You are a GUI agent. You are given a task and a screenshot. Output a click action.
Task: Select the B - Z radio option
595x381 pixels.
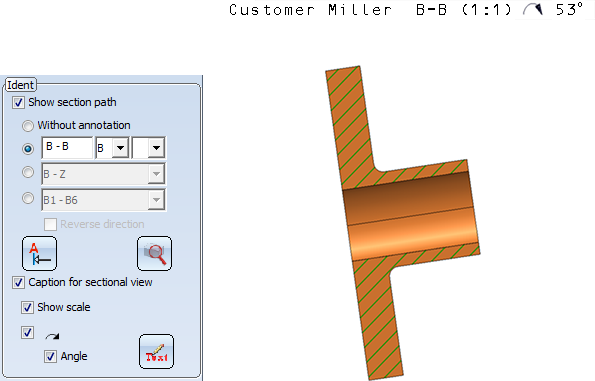pyautogui.click(x=28, y=172)
